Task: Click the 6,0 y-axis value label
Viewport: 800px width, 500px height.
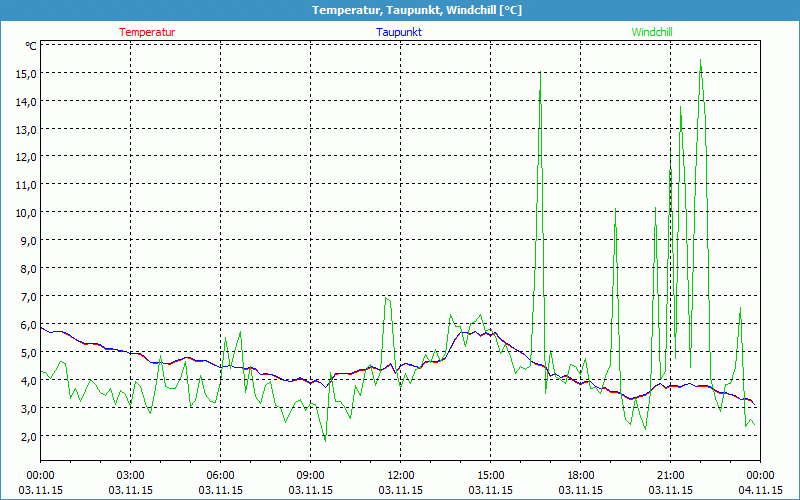Action: click(x=24, y=324)
